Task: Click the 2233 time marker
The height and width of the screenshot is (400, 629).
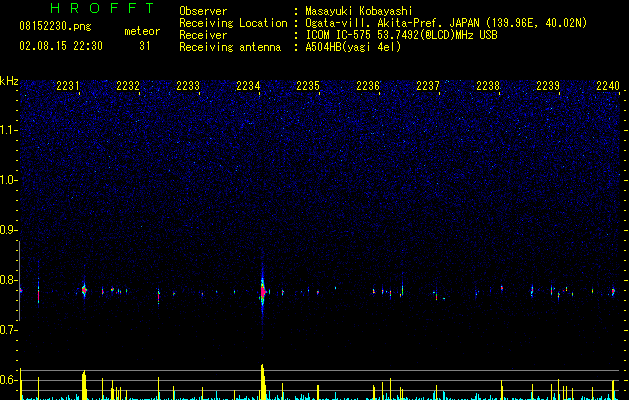Action: click(x=188, y=86)
